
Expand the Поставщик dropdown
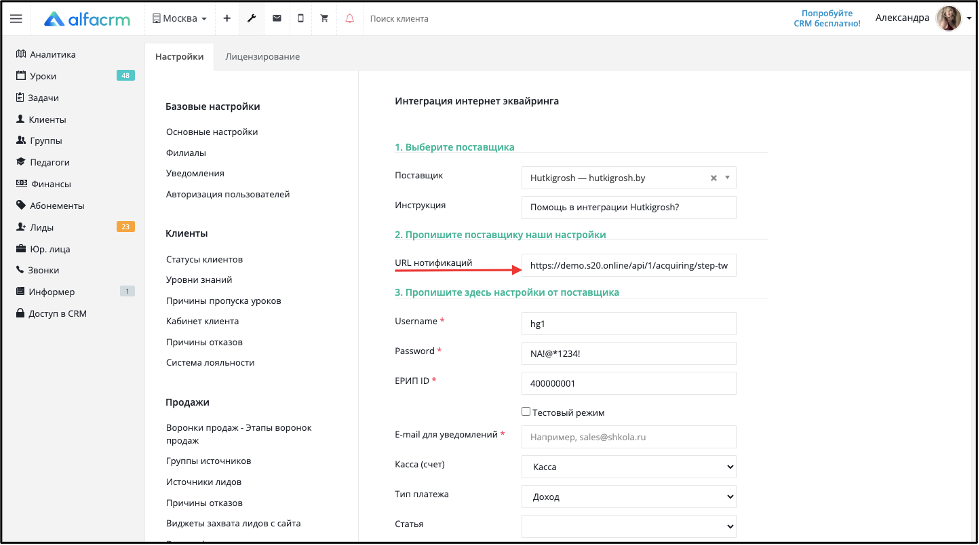coord(727,178)
